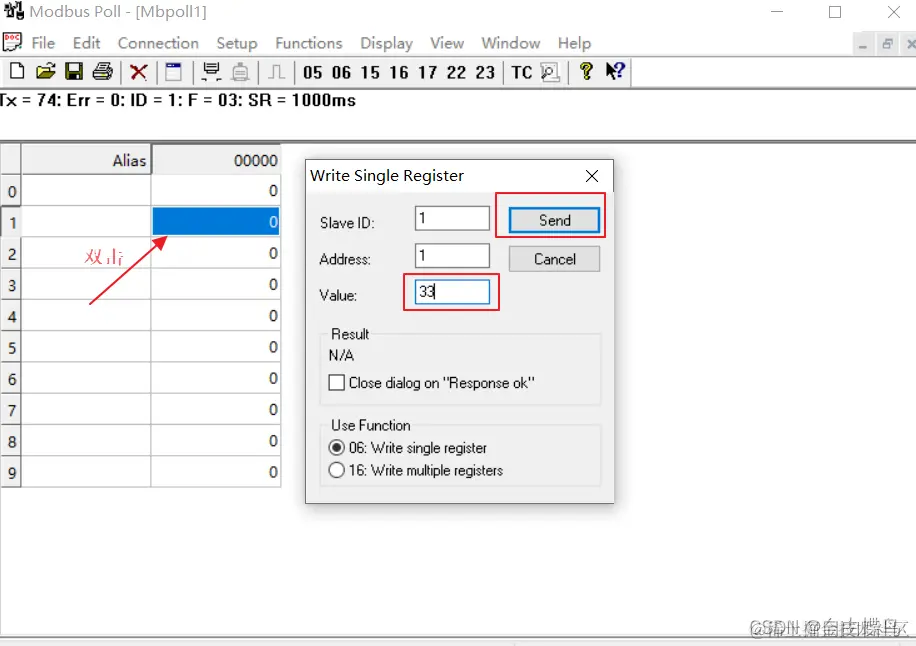
Task: Click the alias cell in row 4
Action: tap(86, 316)
